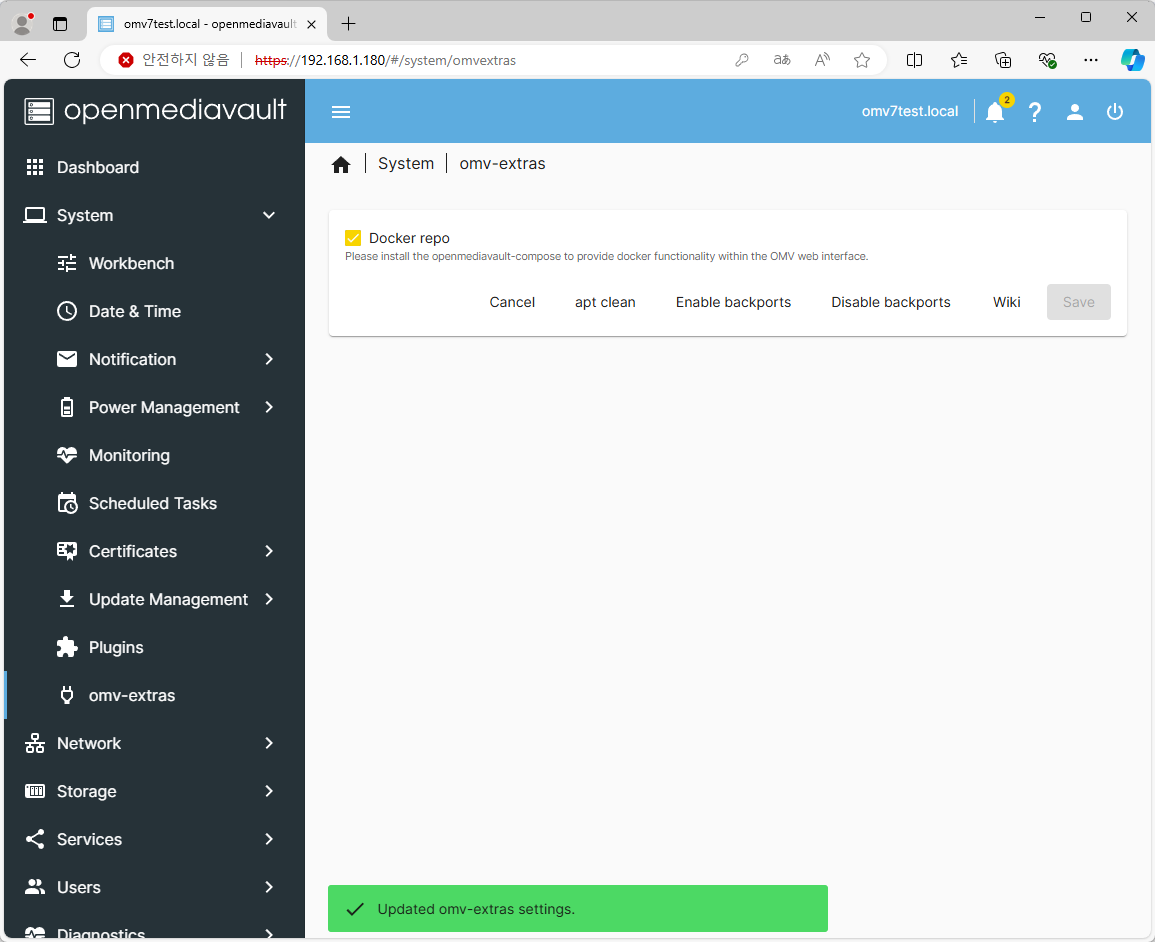Collapse the System menu chevron

point(269,215)
